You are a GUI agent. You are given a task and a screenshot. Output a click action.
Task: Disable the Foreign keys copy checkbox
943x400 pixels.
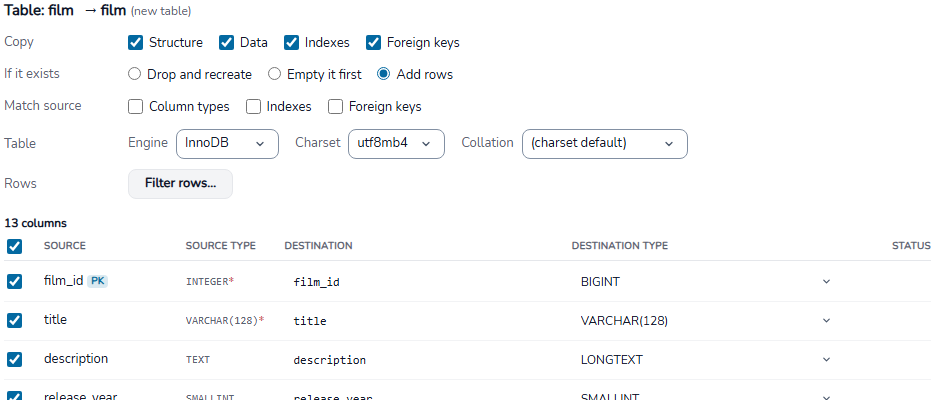click(x=373, y=43)
